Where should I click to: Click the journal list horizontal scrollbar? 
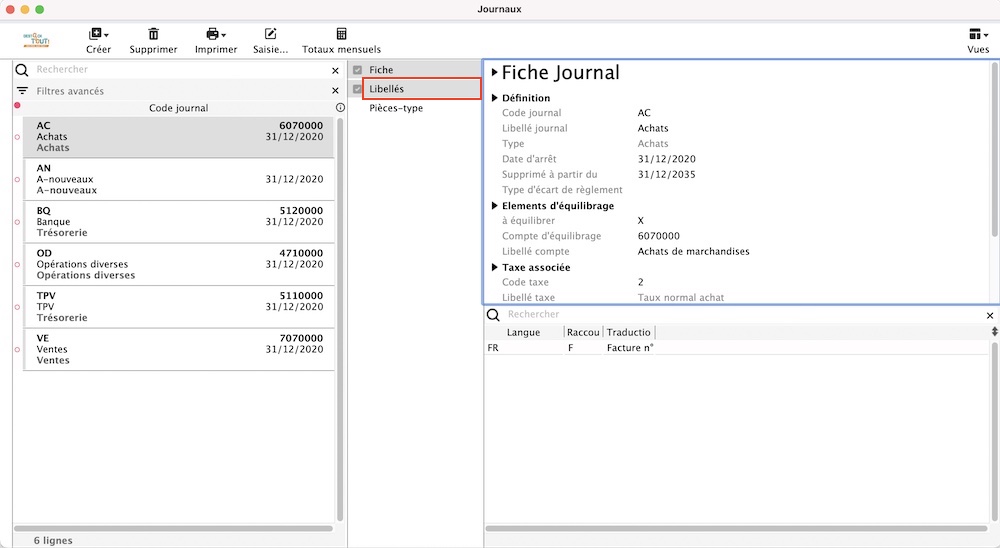coord(173,528)
